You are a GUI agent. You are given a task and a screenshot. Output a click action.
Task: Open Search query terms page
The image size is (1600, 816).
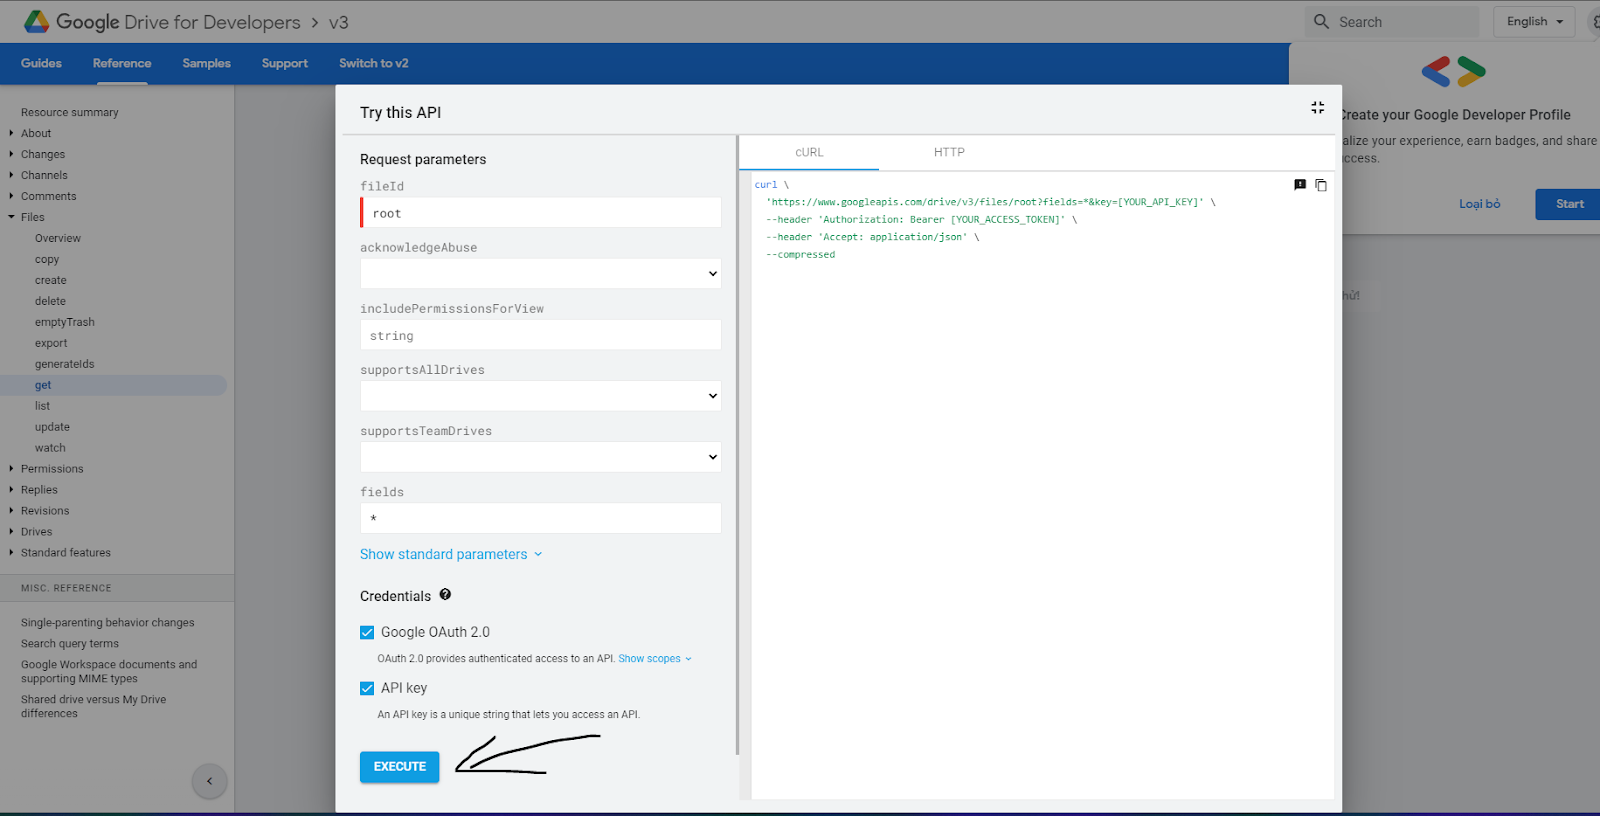(x=70, y=643)
